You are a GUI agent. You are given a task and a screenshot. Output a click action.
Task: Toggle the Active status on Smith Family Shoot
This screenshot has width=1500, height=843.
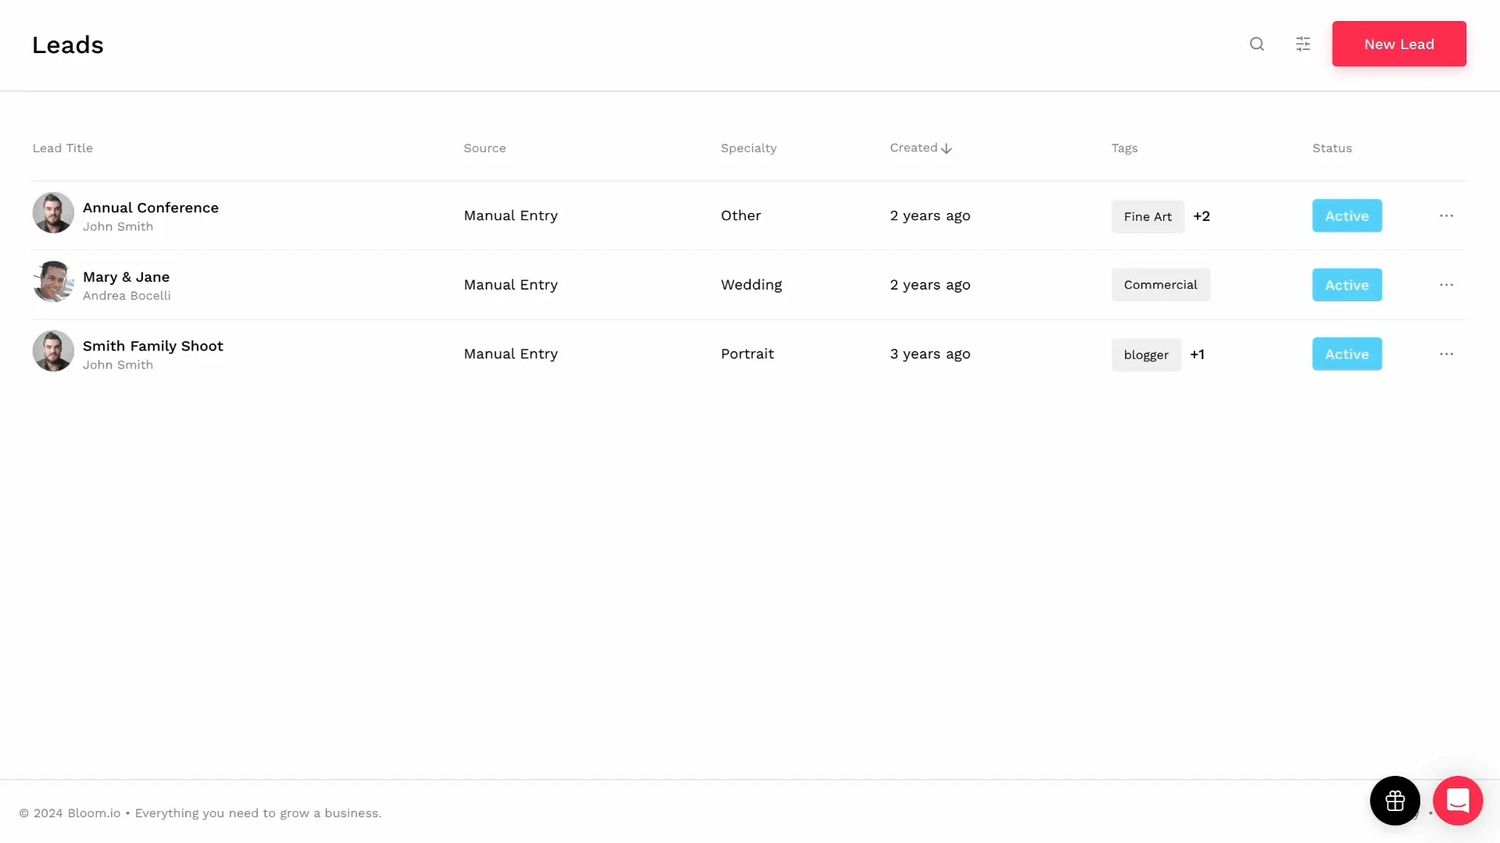(1346, 353)
